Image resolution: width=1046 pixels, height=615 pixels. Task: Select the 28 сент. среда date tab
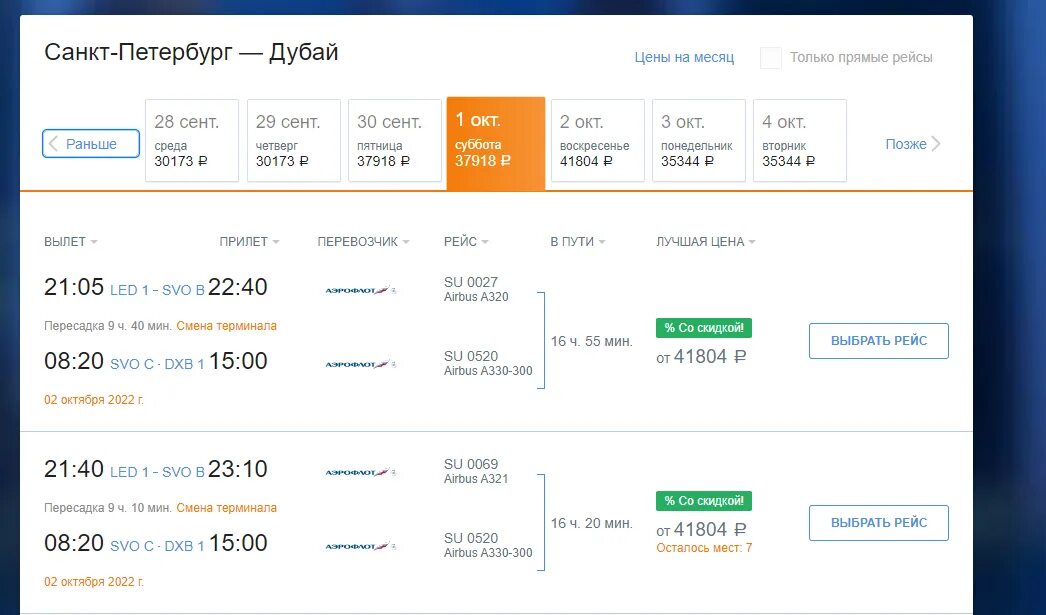pyautogui.click(x=192, y=140)
